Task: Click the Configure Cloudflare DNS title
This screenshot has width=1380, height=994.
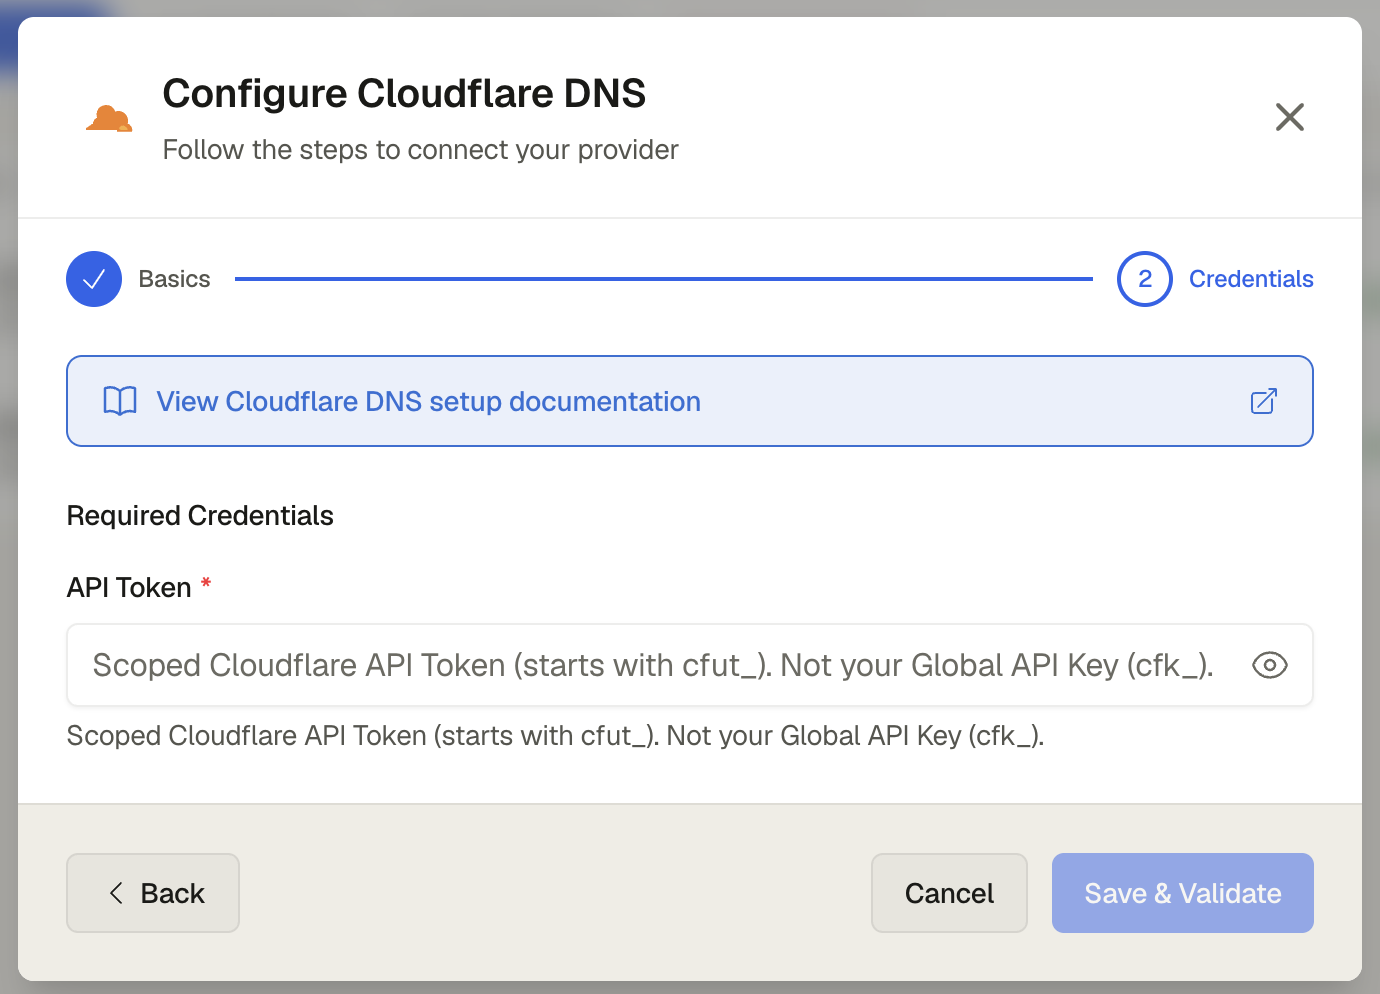Action: (404, 94)
